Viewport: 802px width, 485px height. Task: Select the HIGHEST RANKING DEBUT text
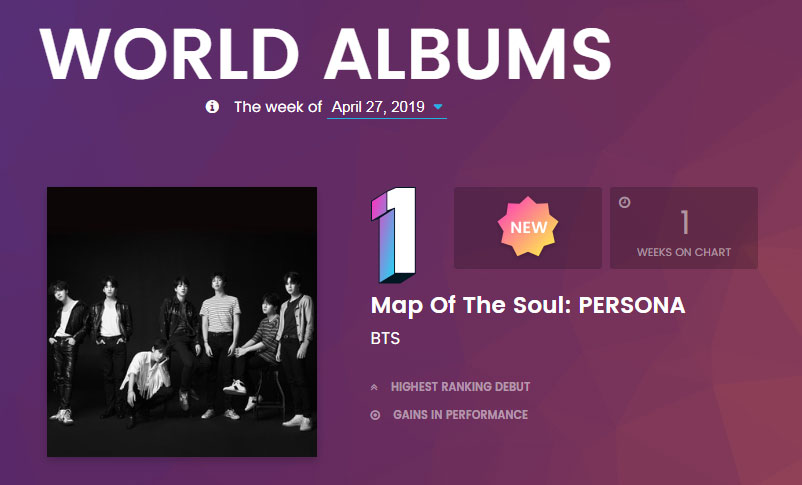[460, 387]
